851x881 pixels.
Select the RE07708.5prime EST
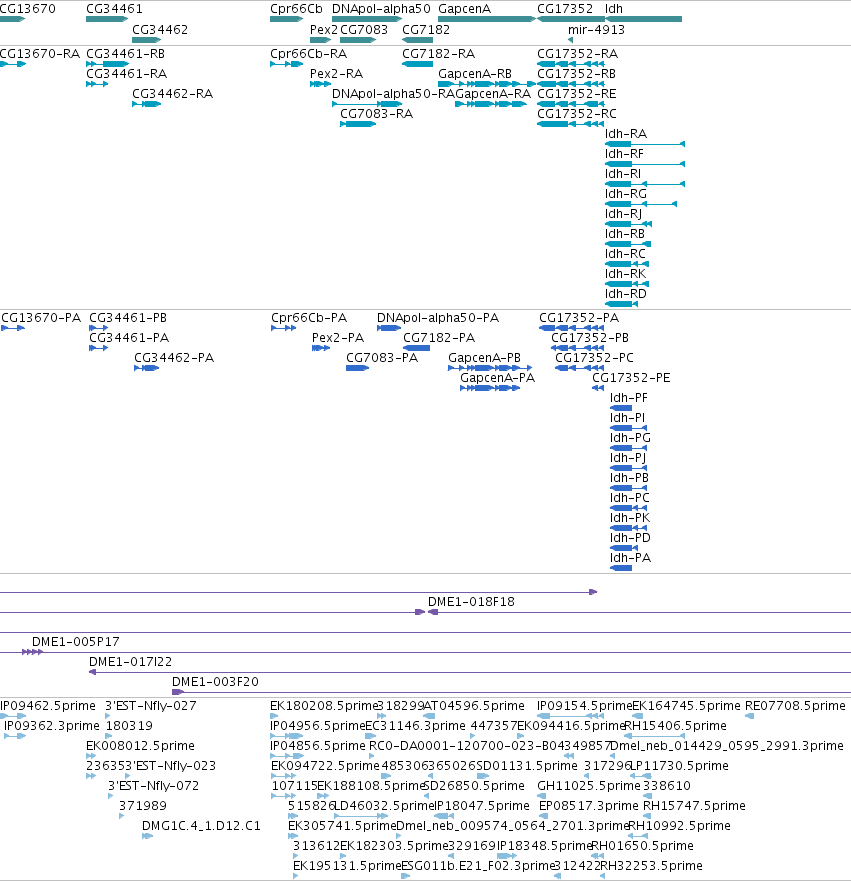(795, 706)
